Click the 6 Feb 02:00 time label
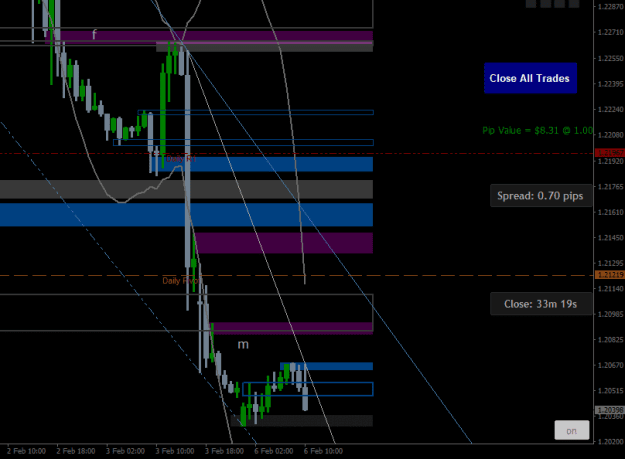 (274, 451)
